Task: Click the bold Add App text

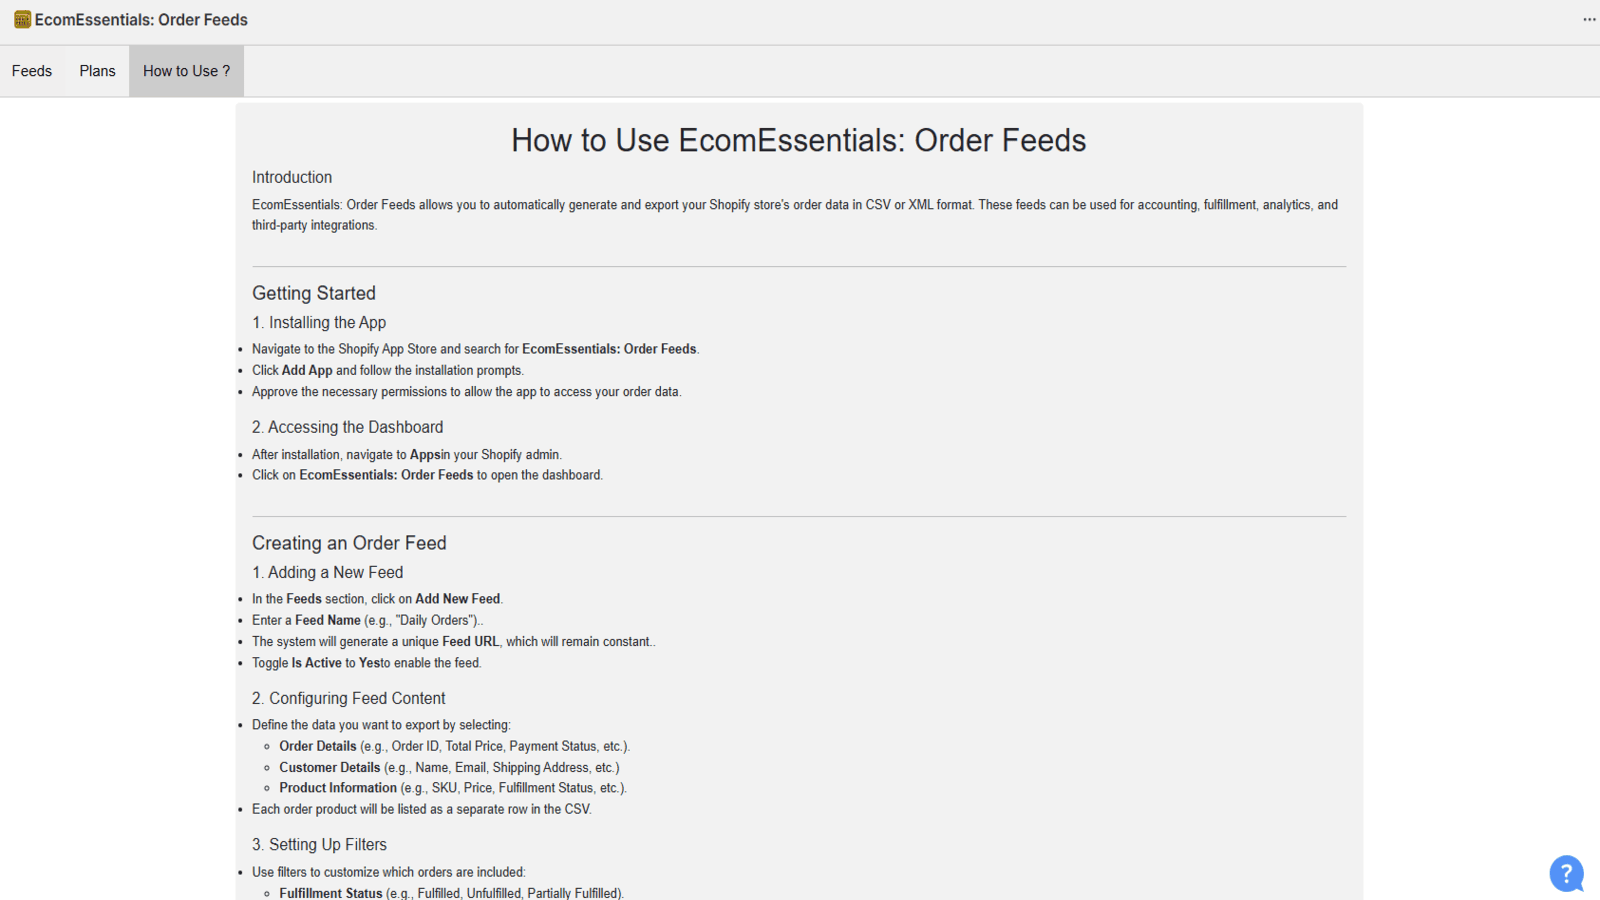Action: coord(307,370)
